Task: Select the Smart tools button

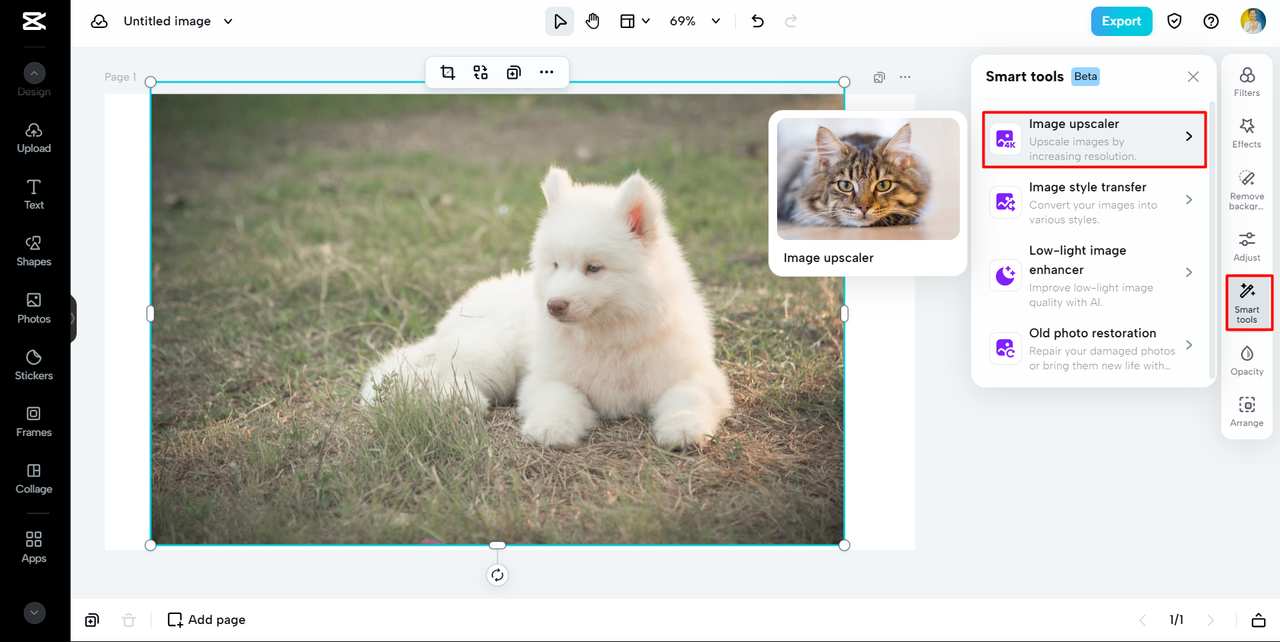Action: pos(1247,303)
